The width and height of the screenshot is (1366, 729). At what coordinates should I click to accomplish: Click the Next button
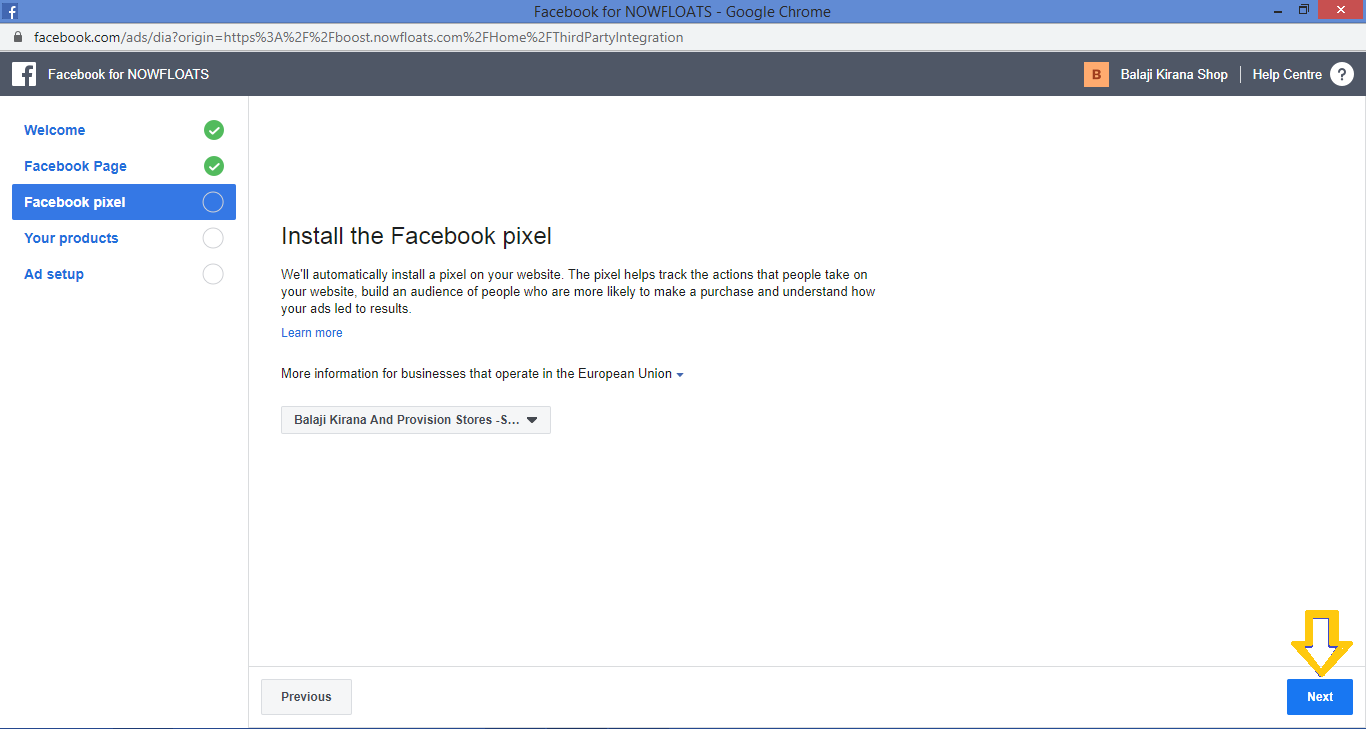pyautogui.click(x=1320, y=697)
